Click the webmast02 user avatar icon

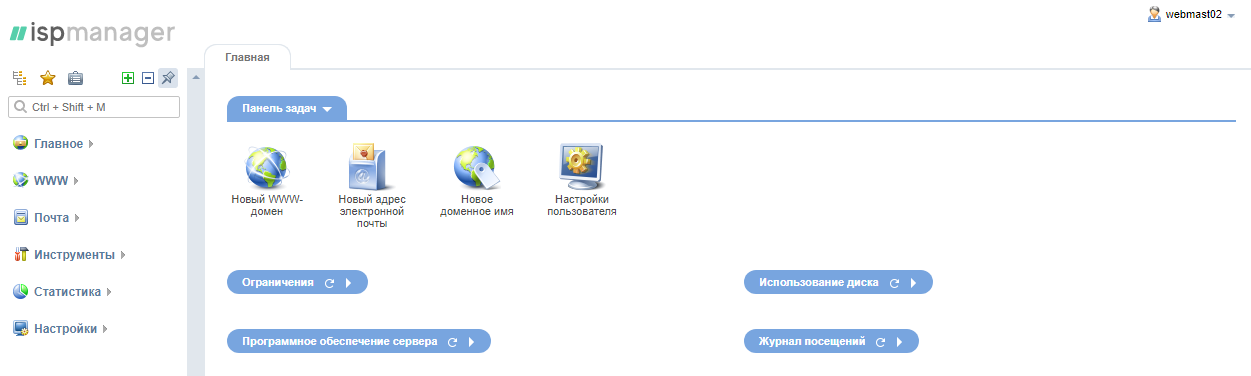pos(1155,14)
